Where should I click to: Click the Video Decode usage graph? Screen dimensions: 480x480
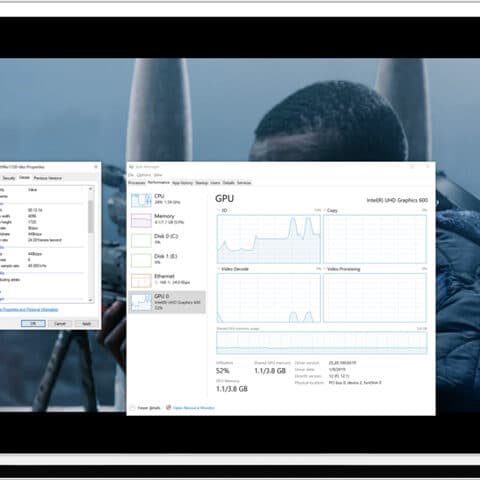pyautogui.click(x=269, y=298)
